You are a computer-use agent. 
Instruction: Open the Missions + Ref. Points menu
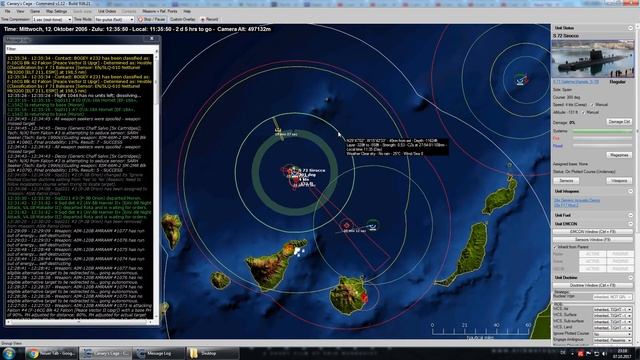[160, 11]
